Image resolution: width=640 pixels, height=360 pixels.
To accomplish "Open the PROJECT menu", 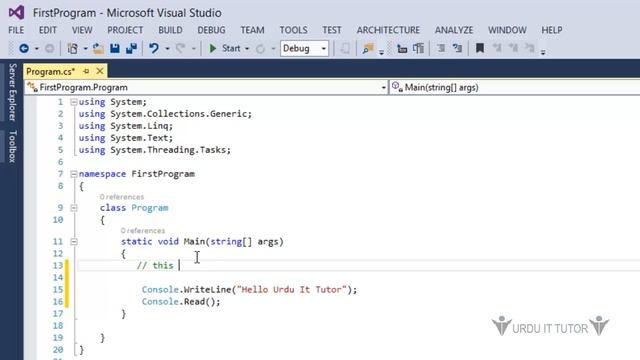I will click(x=125, y=30).
